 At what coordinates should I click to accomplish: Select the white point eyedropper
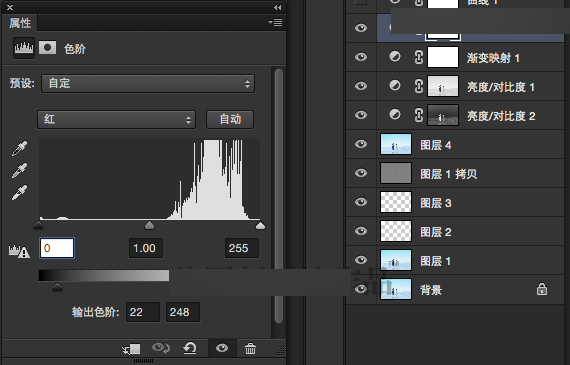(19, 192)
